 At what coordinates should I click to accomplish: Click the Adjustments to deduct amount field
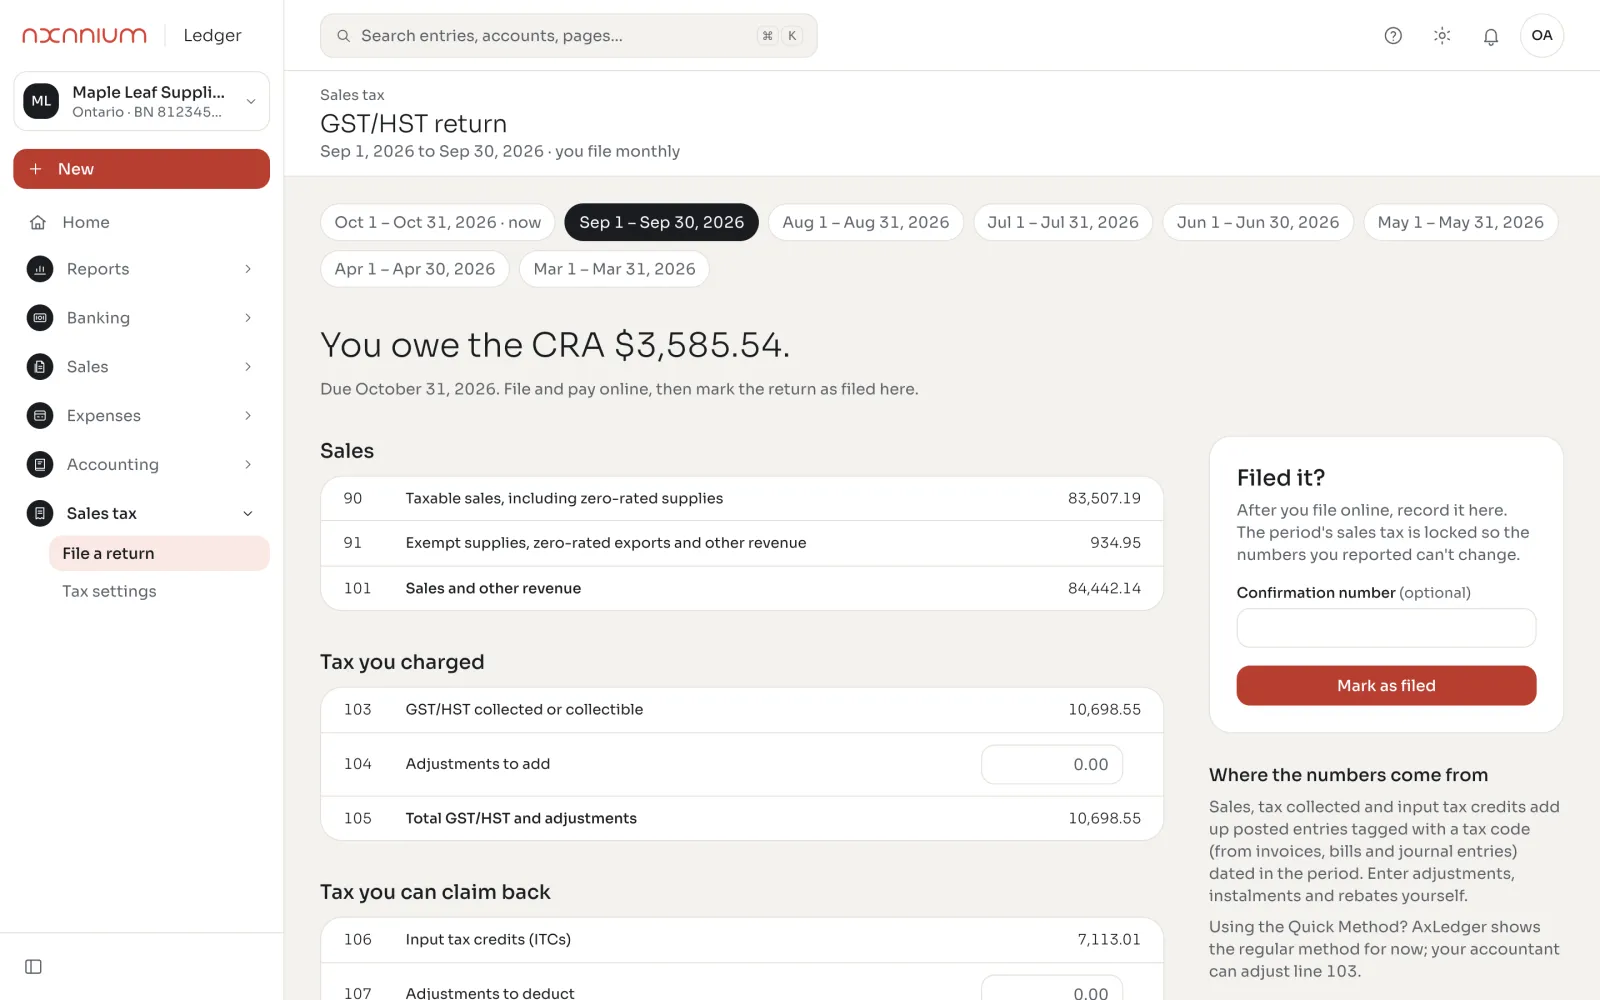pyautogui.click(x=1052, y=990)
